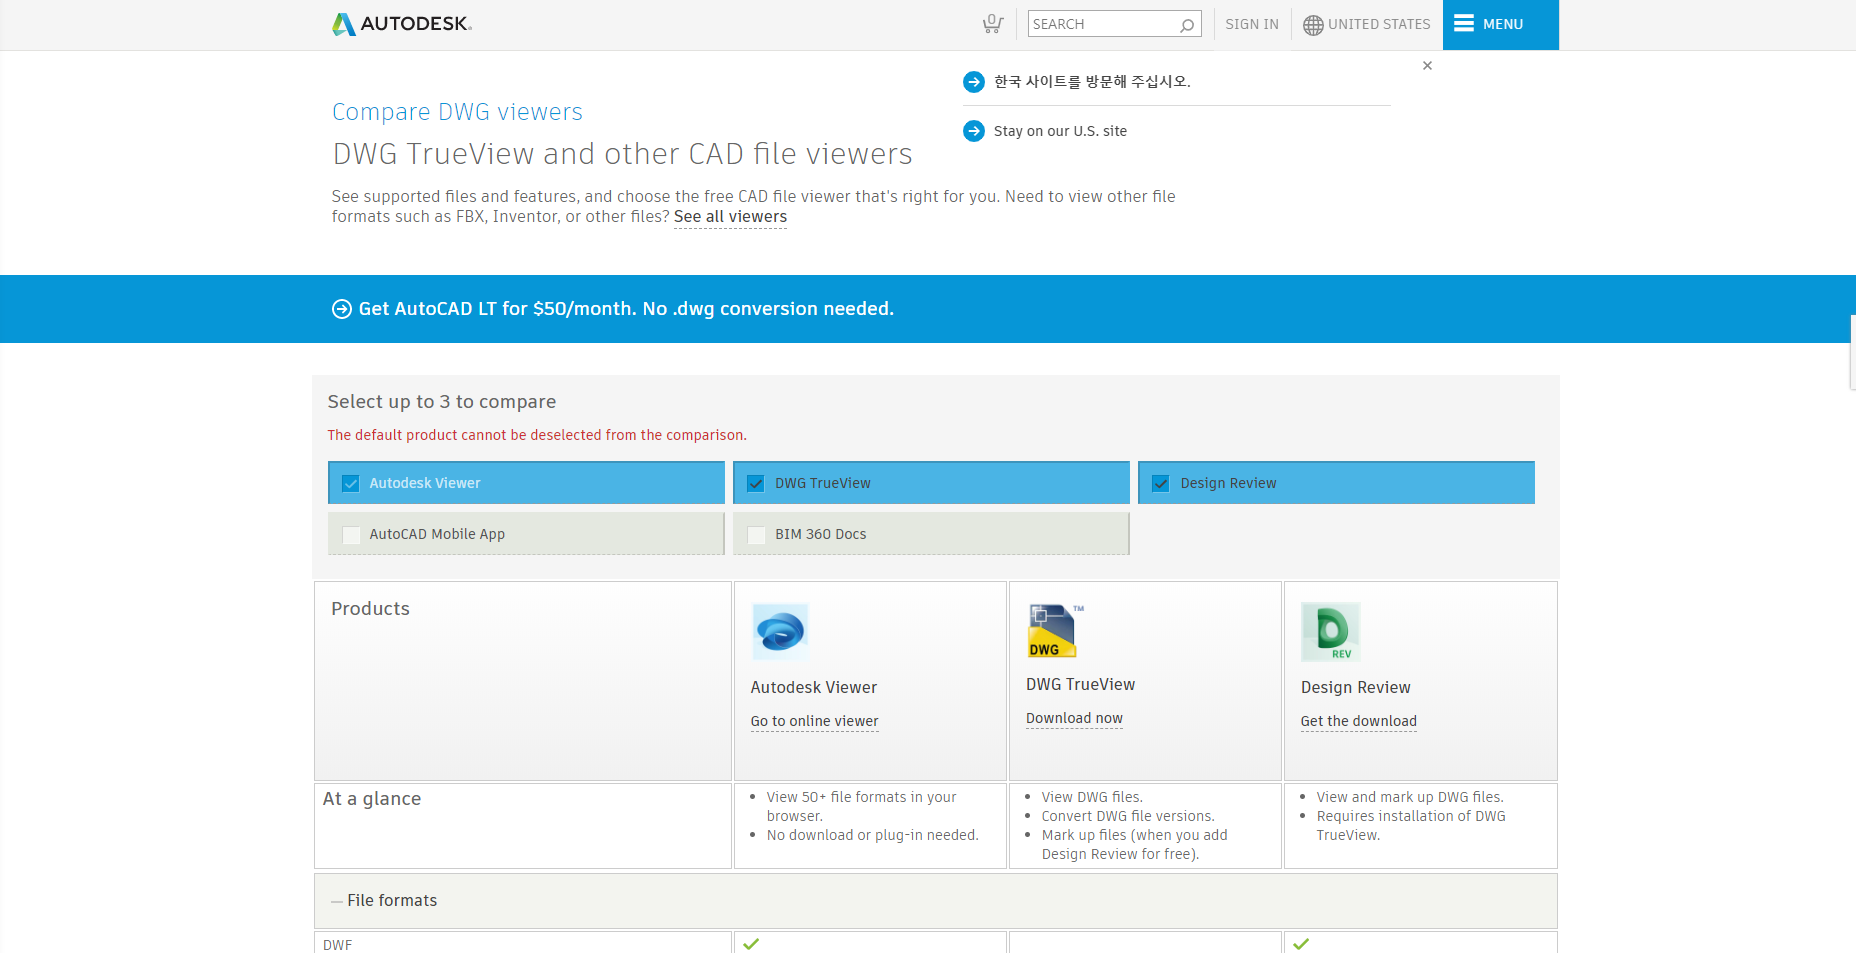Click Get AutoCAD LT for $50/month banner
The width and height of the screenshot is (1856, 953).
click(x=626, y=309)
